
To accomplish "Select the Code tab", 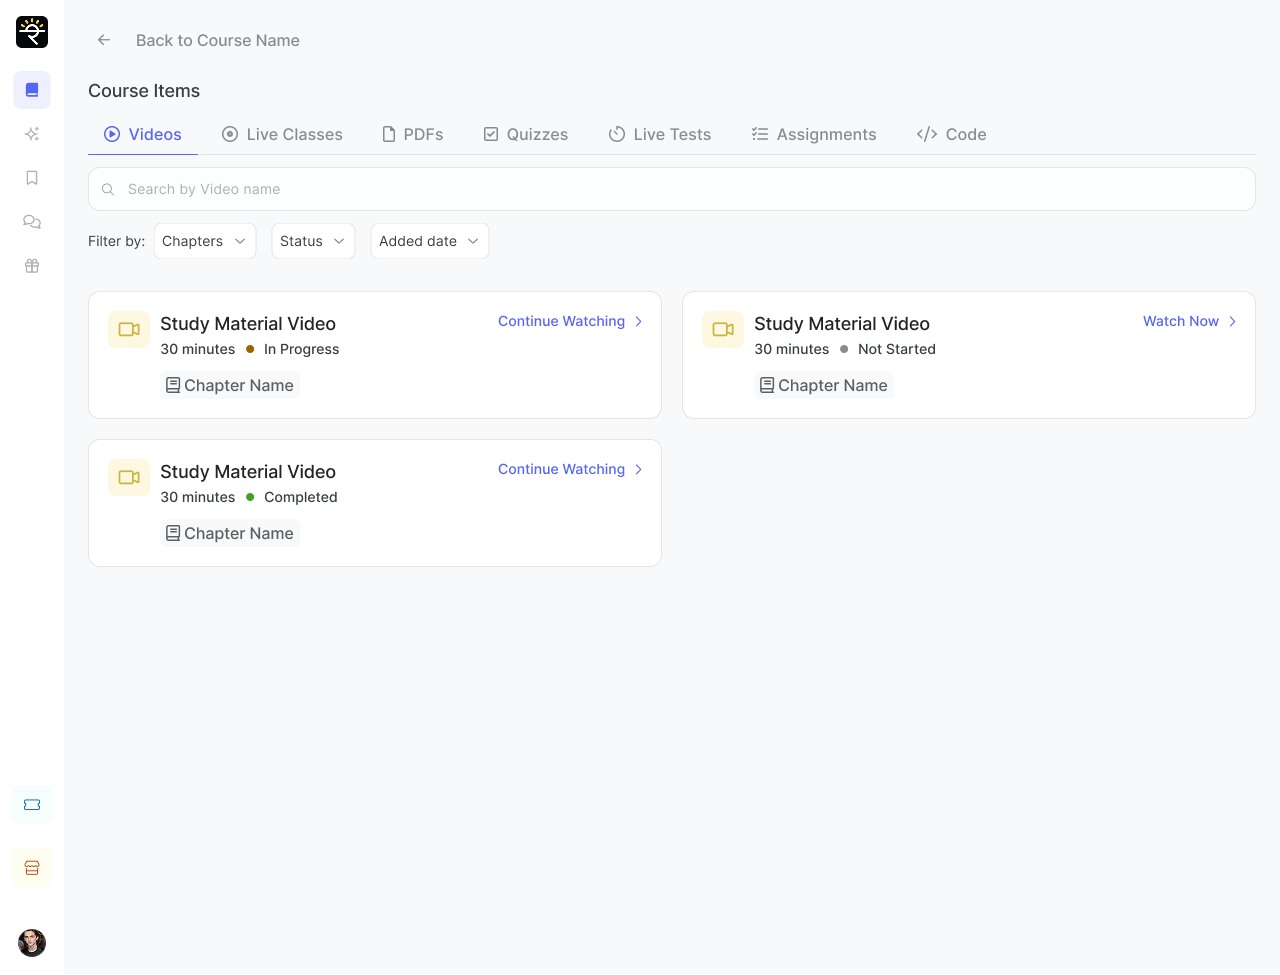I will (952, 134).
